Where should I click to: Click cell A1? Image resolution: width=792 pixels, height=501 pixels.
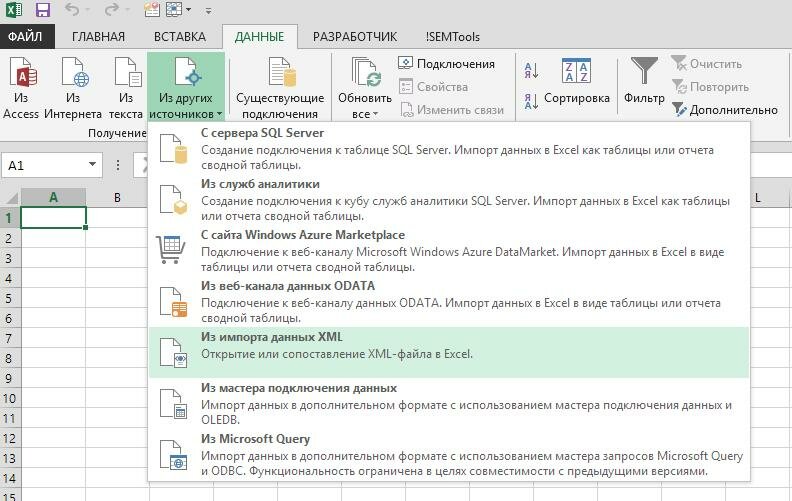tap(54, 218)
